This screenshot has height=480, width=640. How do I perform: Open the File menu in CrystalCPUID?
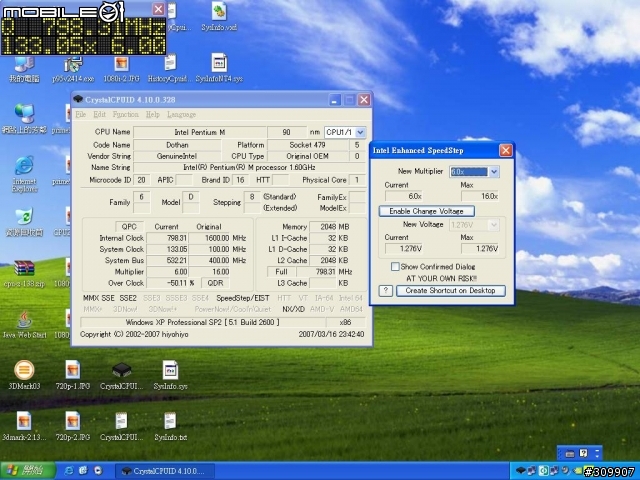81,114
